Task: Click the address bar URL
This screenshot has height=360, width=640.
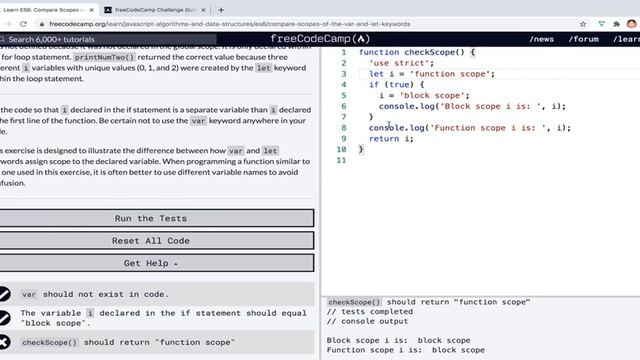Action: pyautogui.click(x=230, y=24)
